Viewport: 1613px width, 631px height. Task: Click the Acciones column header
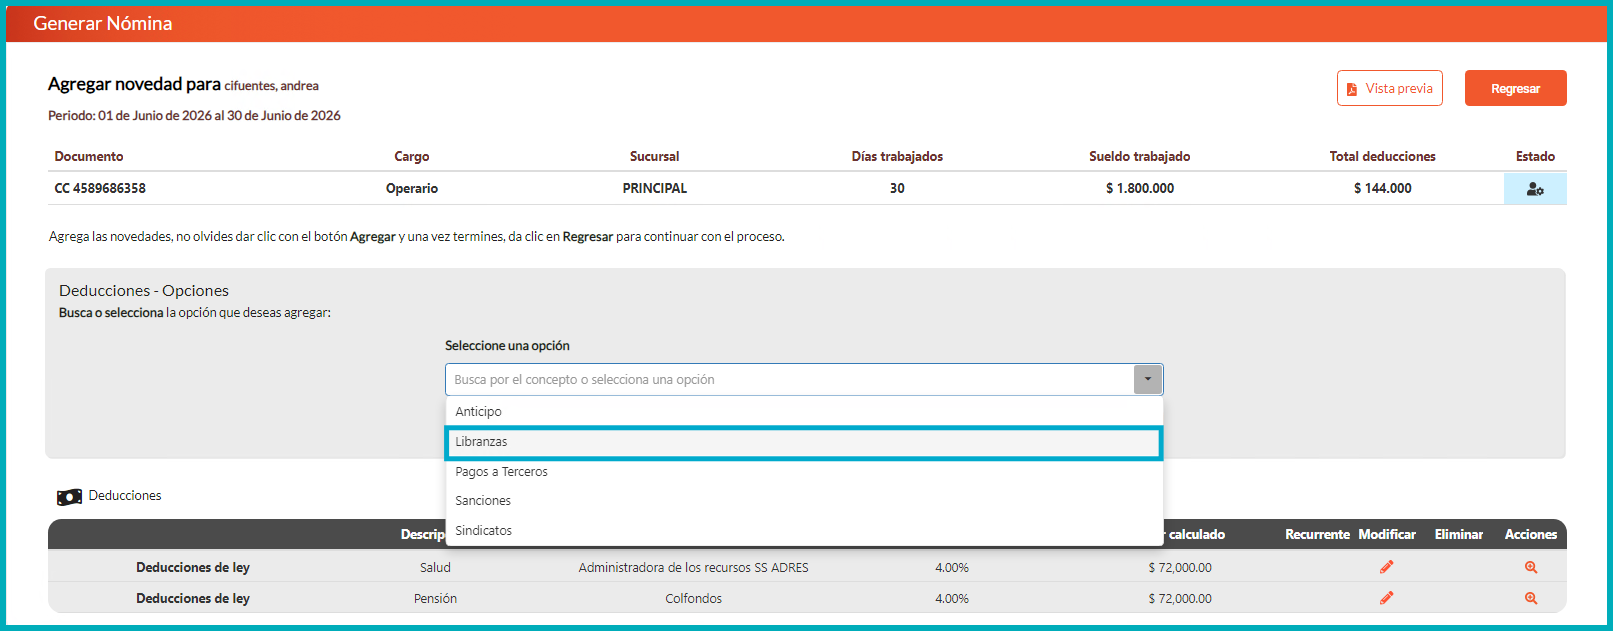pos(1531,535)
